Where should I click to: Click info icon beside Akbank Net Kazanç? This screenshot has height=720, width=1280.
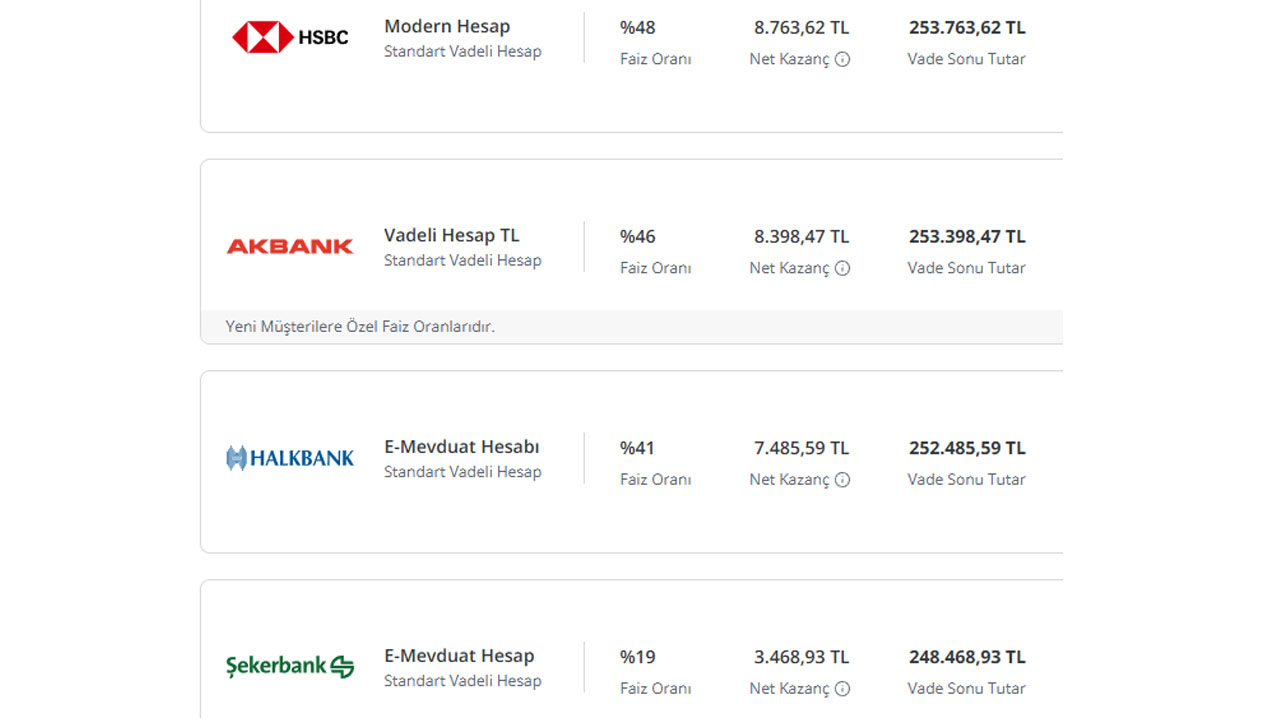click(843, 268)
